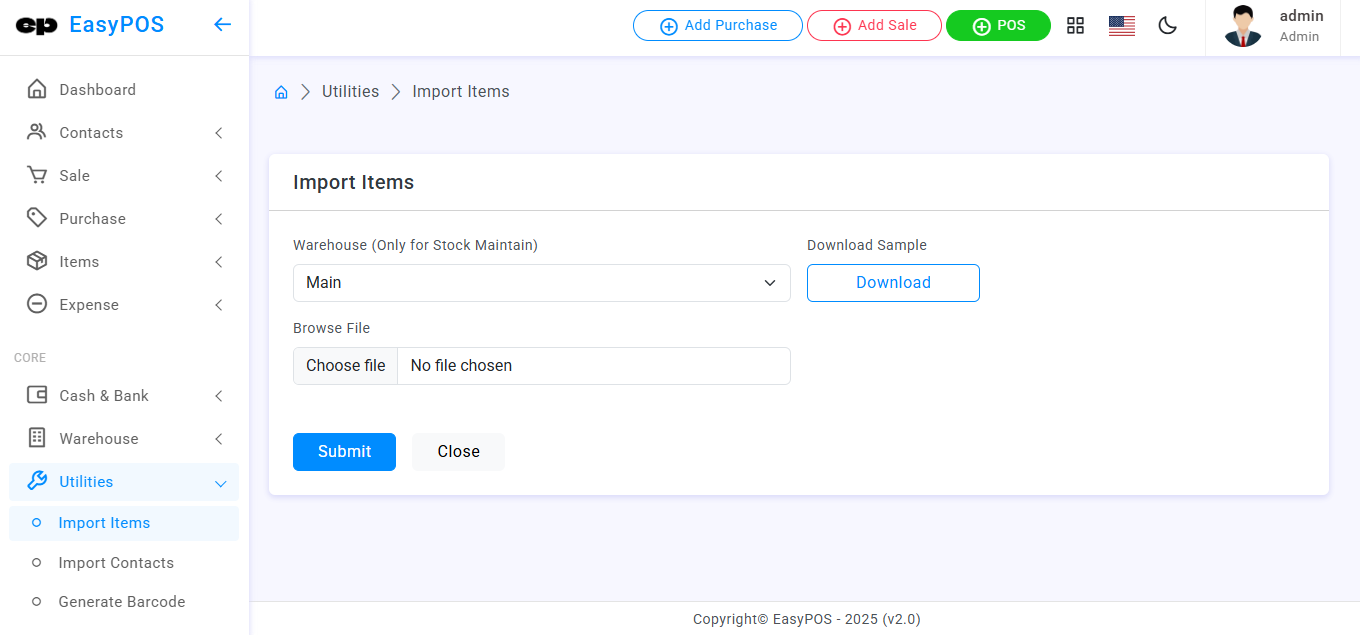Collapse sidebar with the left arrow icon

pos(222,25)
